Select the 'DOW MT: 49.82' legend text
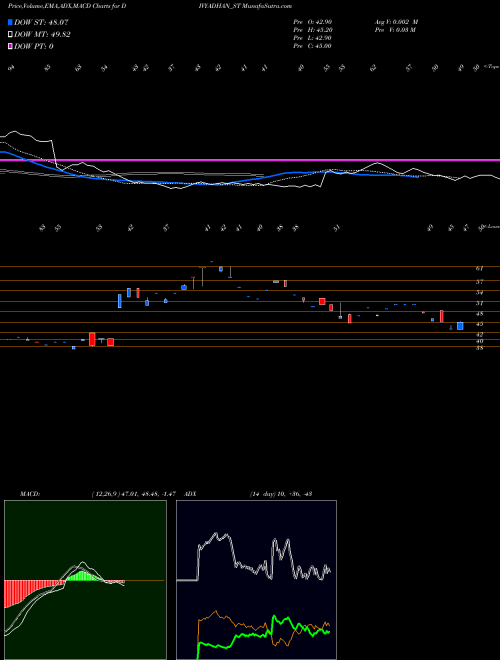The image size is (500, 660). click(x=42, y=35)
